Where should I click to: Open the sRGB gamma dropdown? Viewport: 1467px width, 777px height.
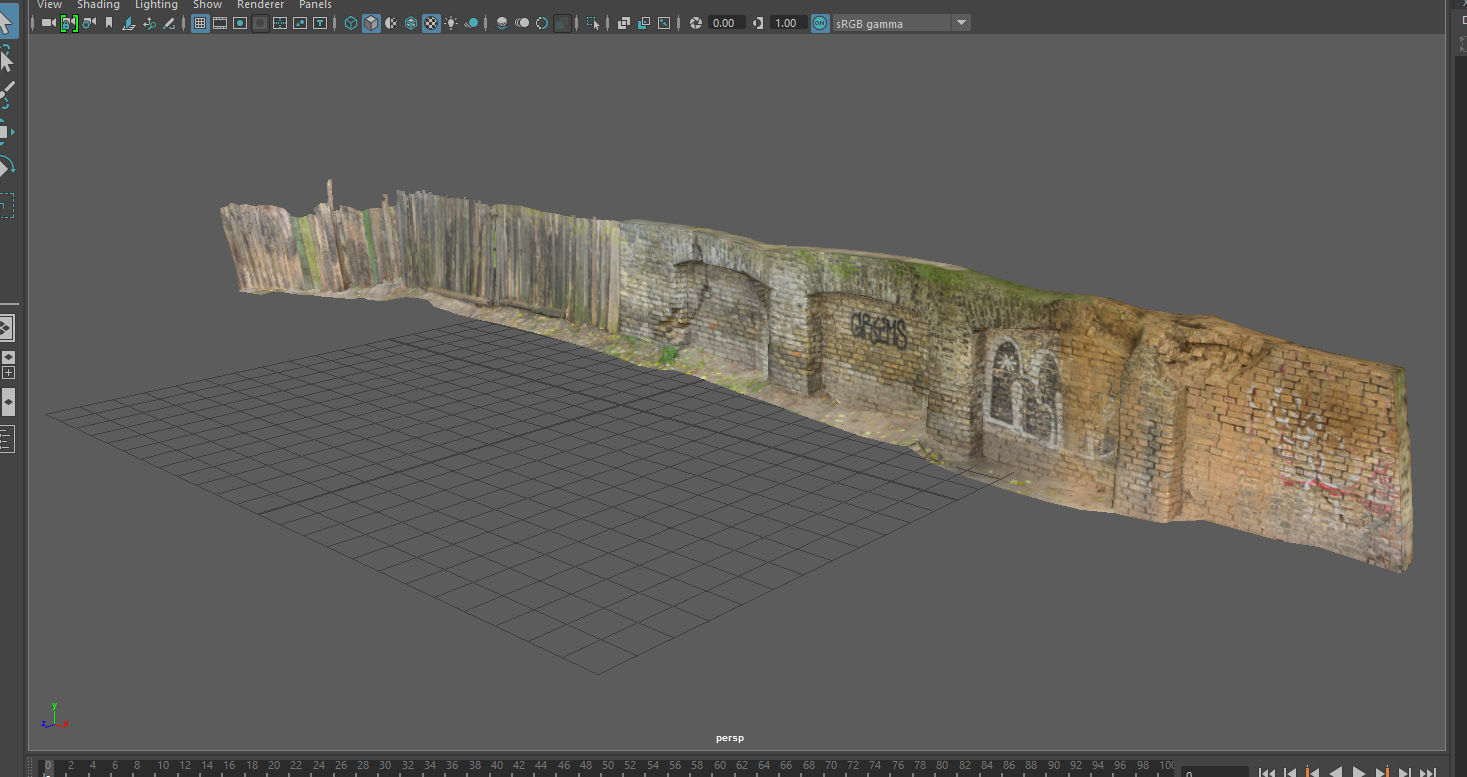[x=901, y=23]
